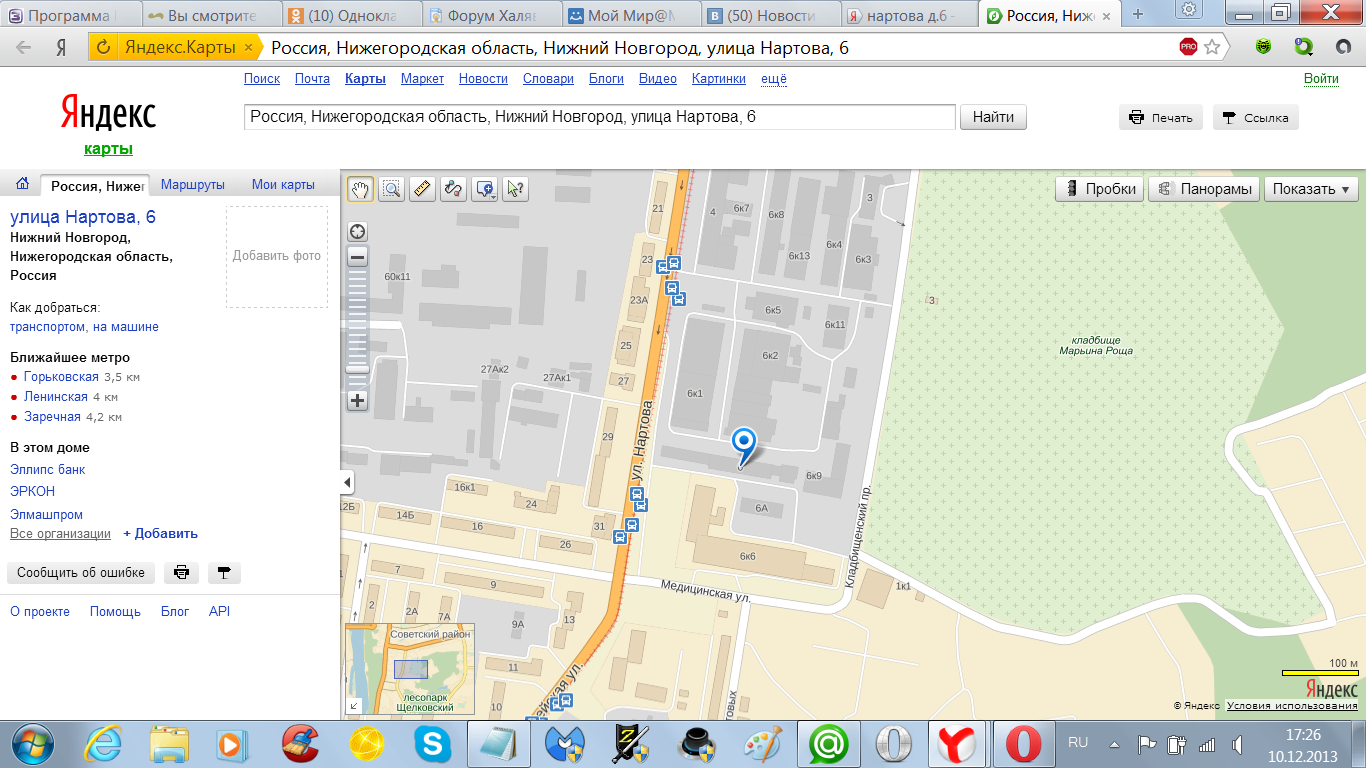The height and width of the screenshot is (768, 1366).
Task: Open the Маркет service link
Action: 422,79
